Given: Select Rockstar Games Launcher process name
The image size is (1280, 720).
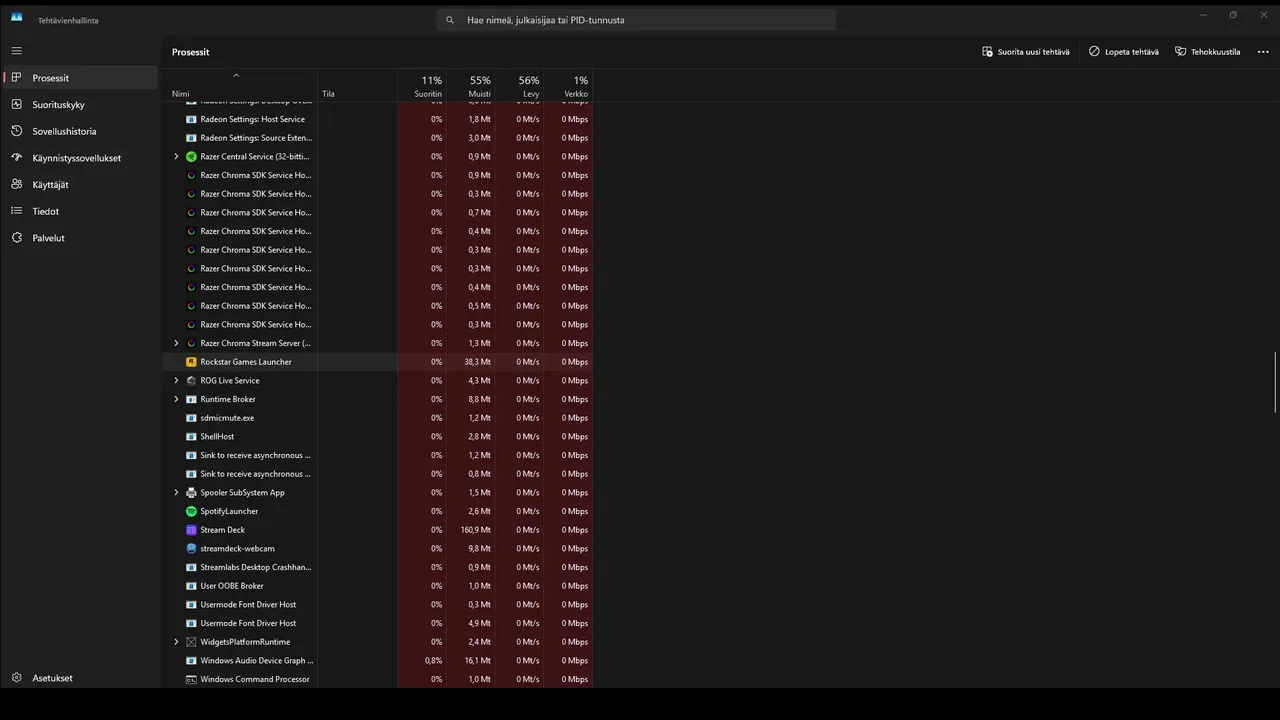Looking at the screenshot, I should pyautogui.click(x=246, y=362).
